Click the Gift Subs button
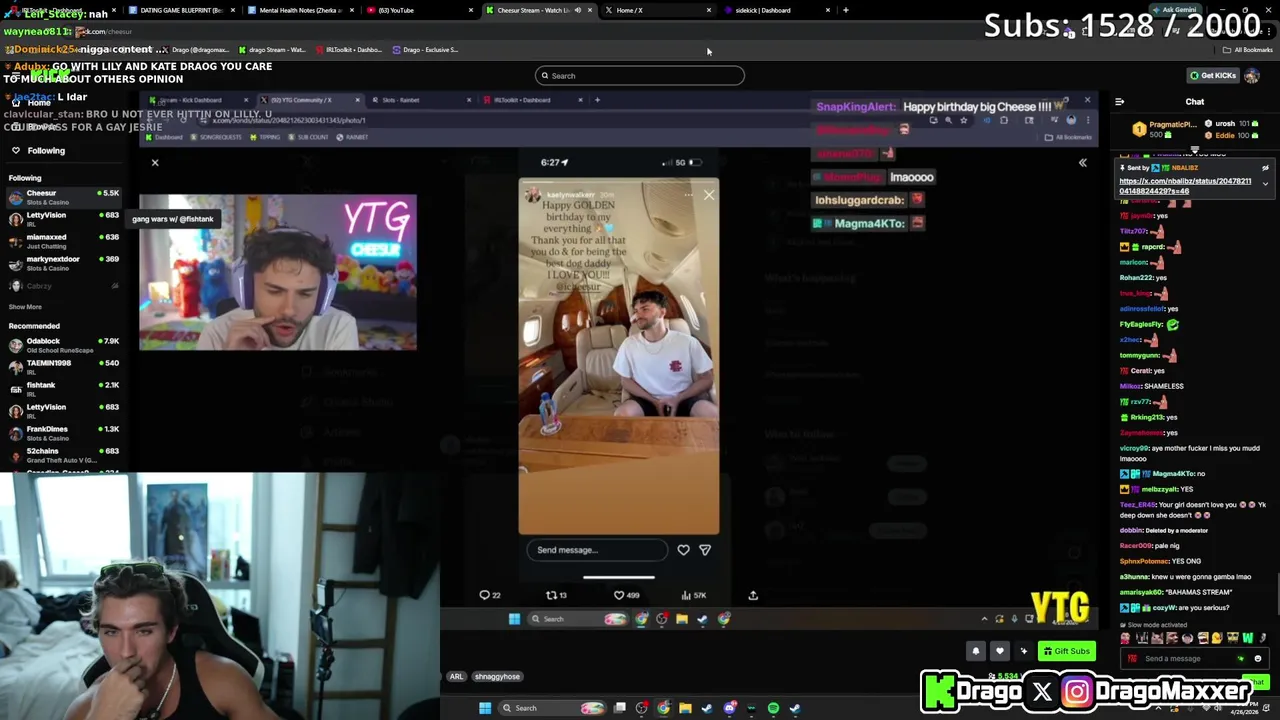This screenshot has height=720, width=1280. pyautogui.click(x=1066, y=651)
